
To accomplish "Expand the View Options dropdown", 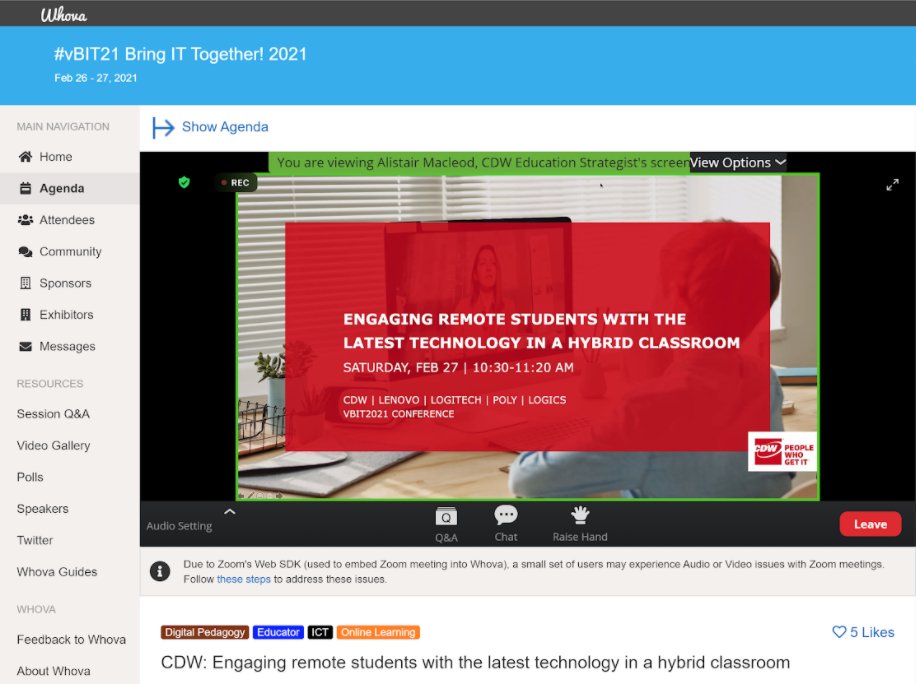I will 737,162.
